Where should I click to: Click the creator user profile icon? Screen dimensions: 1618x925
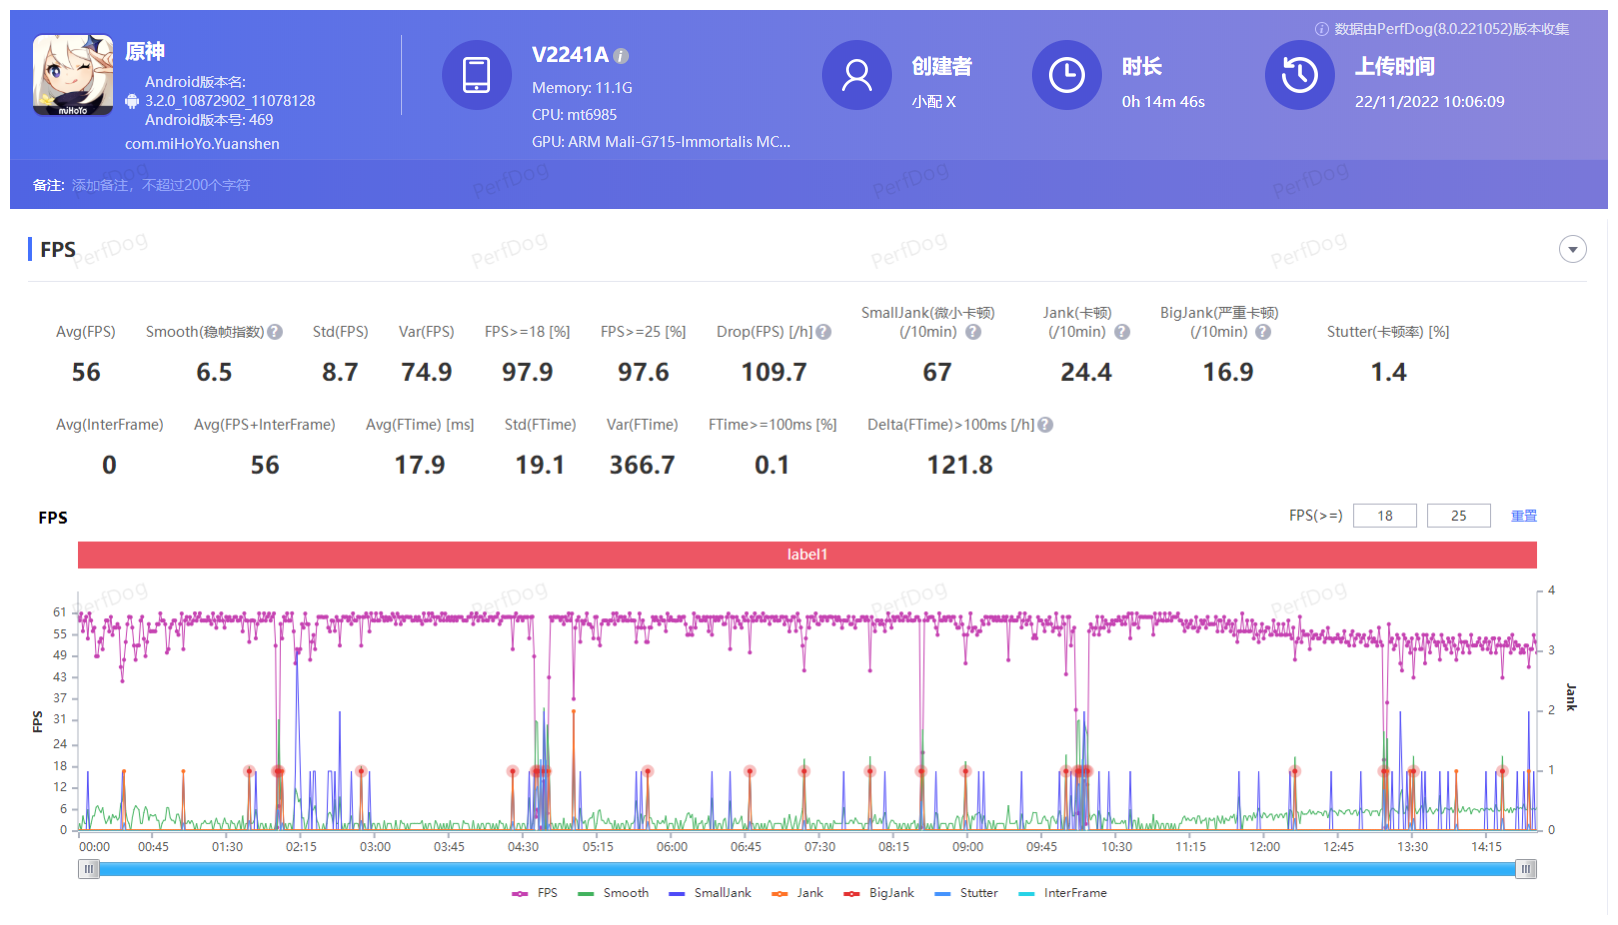click(857, 75)
